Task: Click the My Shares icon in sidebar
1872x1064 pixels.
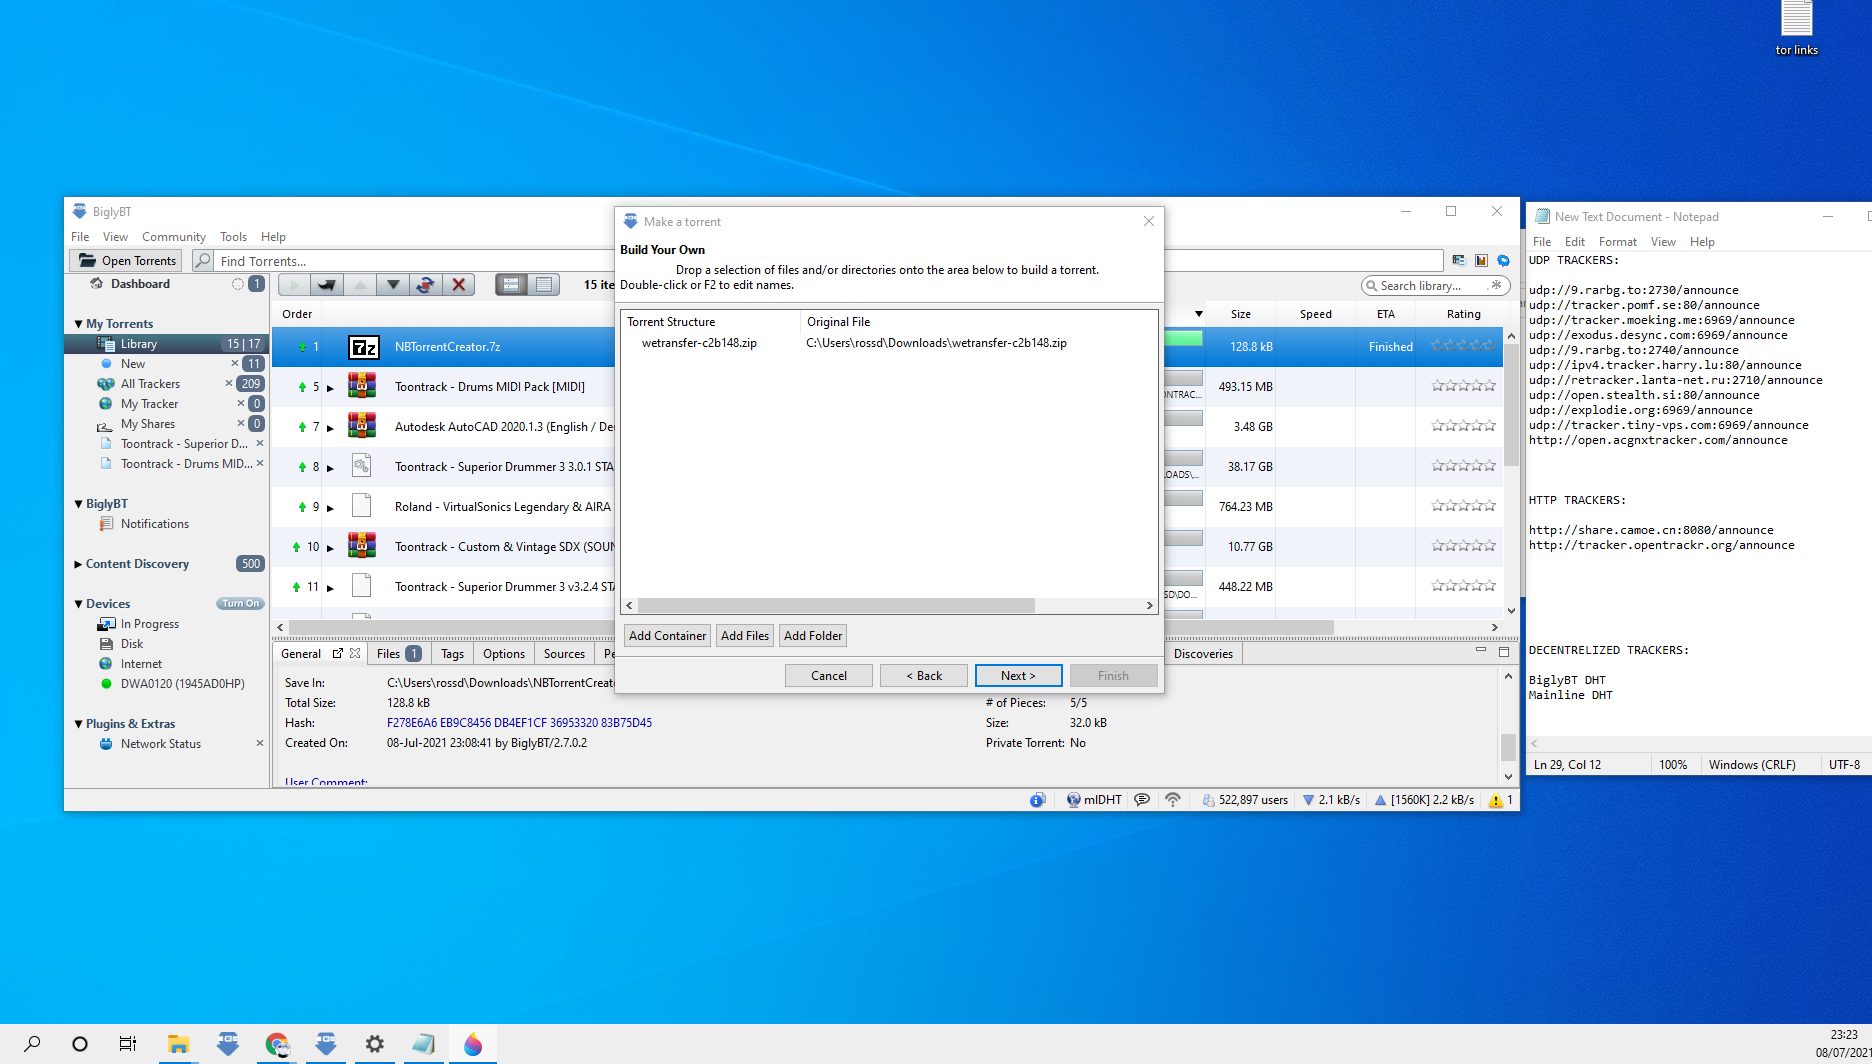Action: coord(105,424)
